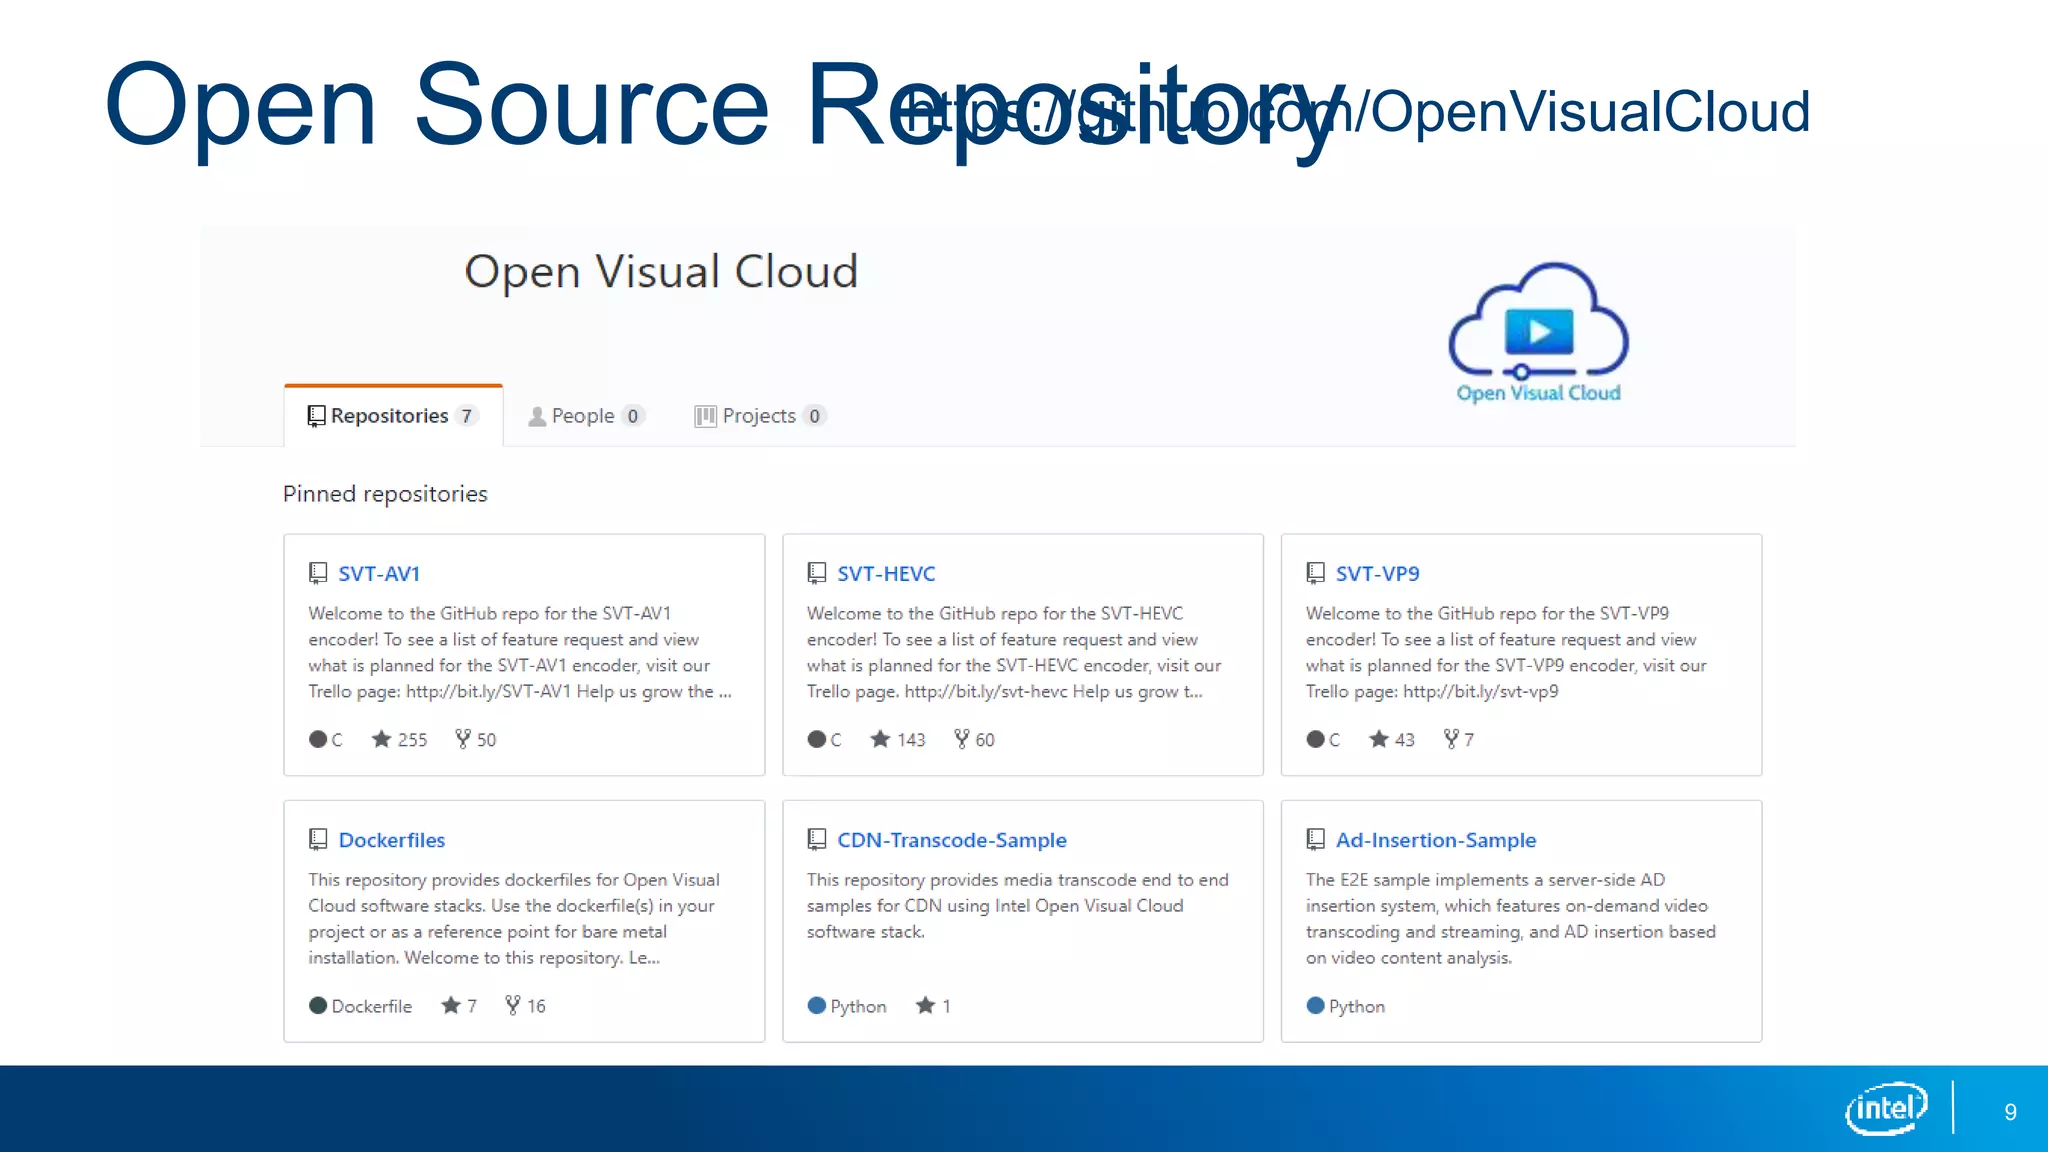Click the People count badge 0
Viewport: 2048px width, 1152px height.
pos(632,416)
